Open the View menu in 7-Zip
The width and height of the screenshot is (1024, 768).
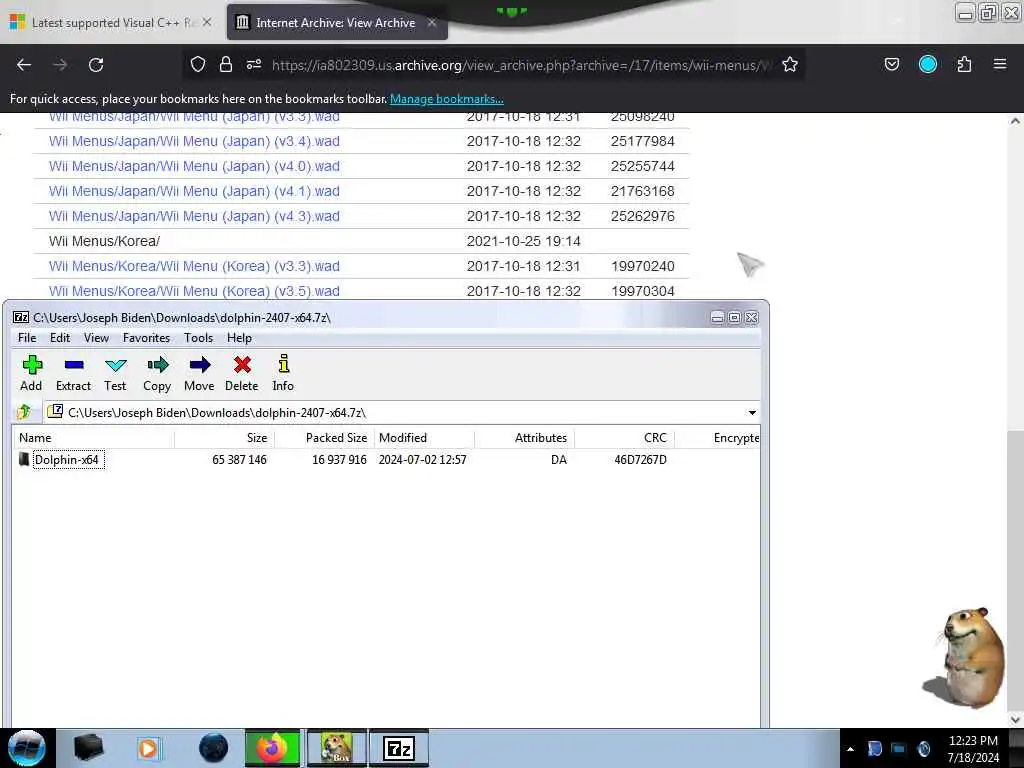[x=96, y=338]
